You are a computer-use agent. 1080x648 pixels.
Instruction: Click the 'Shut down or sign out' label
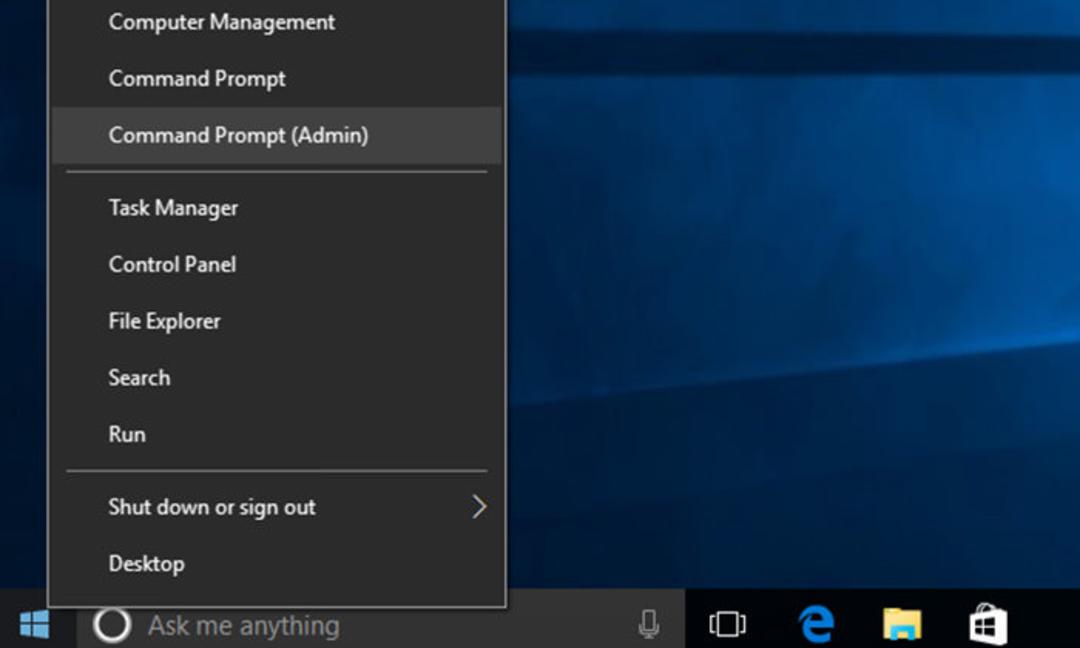pyautogui.click(x=212, y=508)
